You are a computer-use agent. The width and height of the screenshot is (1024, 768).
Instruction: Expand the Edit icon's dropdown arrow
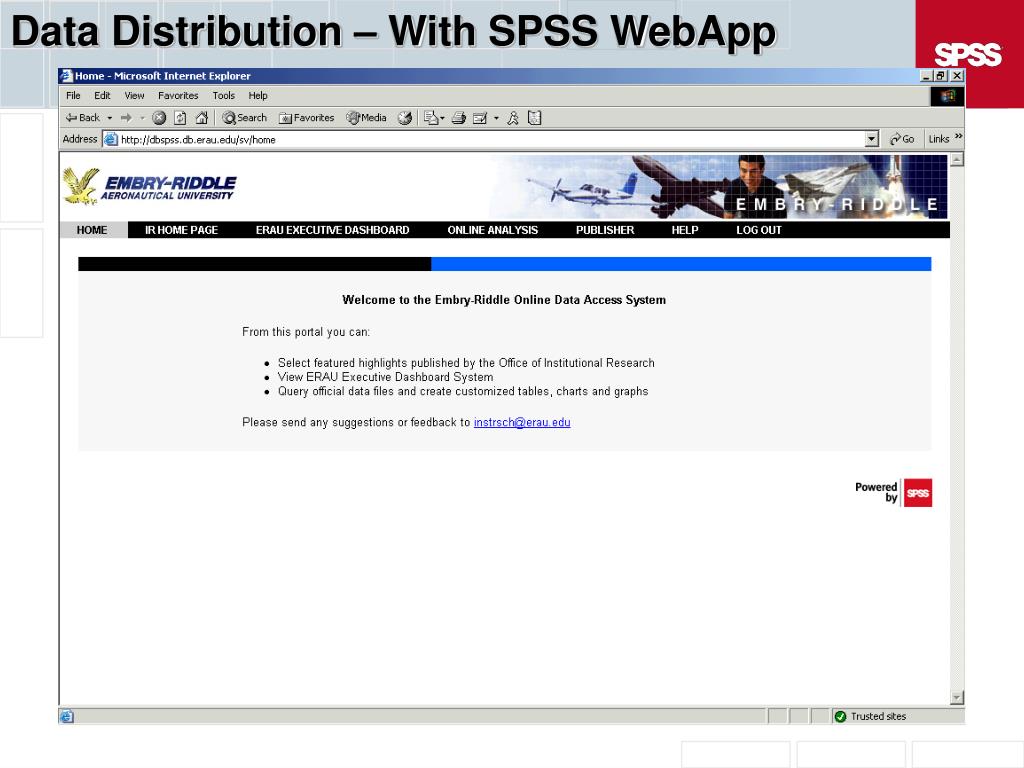pyautogui.click(x=496, y=118)
